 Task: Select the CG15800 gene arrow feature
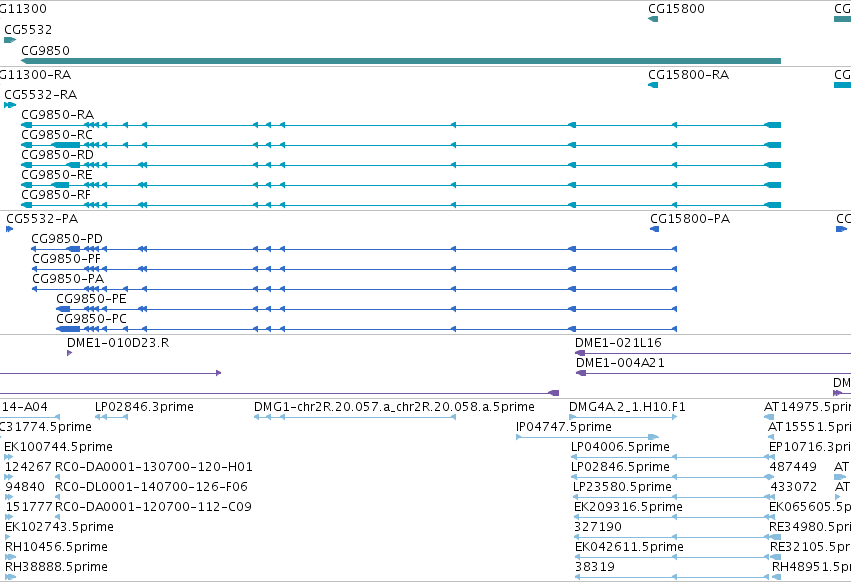click(x=653, y=19)
